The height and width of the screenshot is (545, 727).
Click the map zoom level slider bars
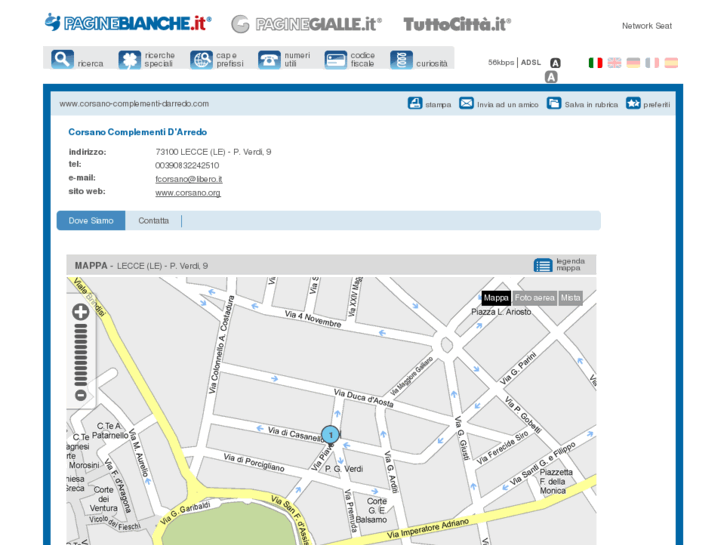pyautogui.click(x=81, y=355)
